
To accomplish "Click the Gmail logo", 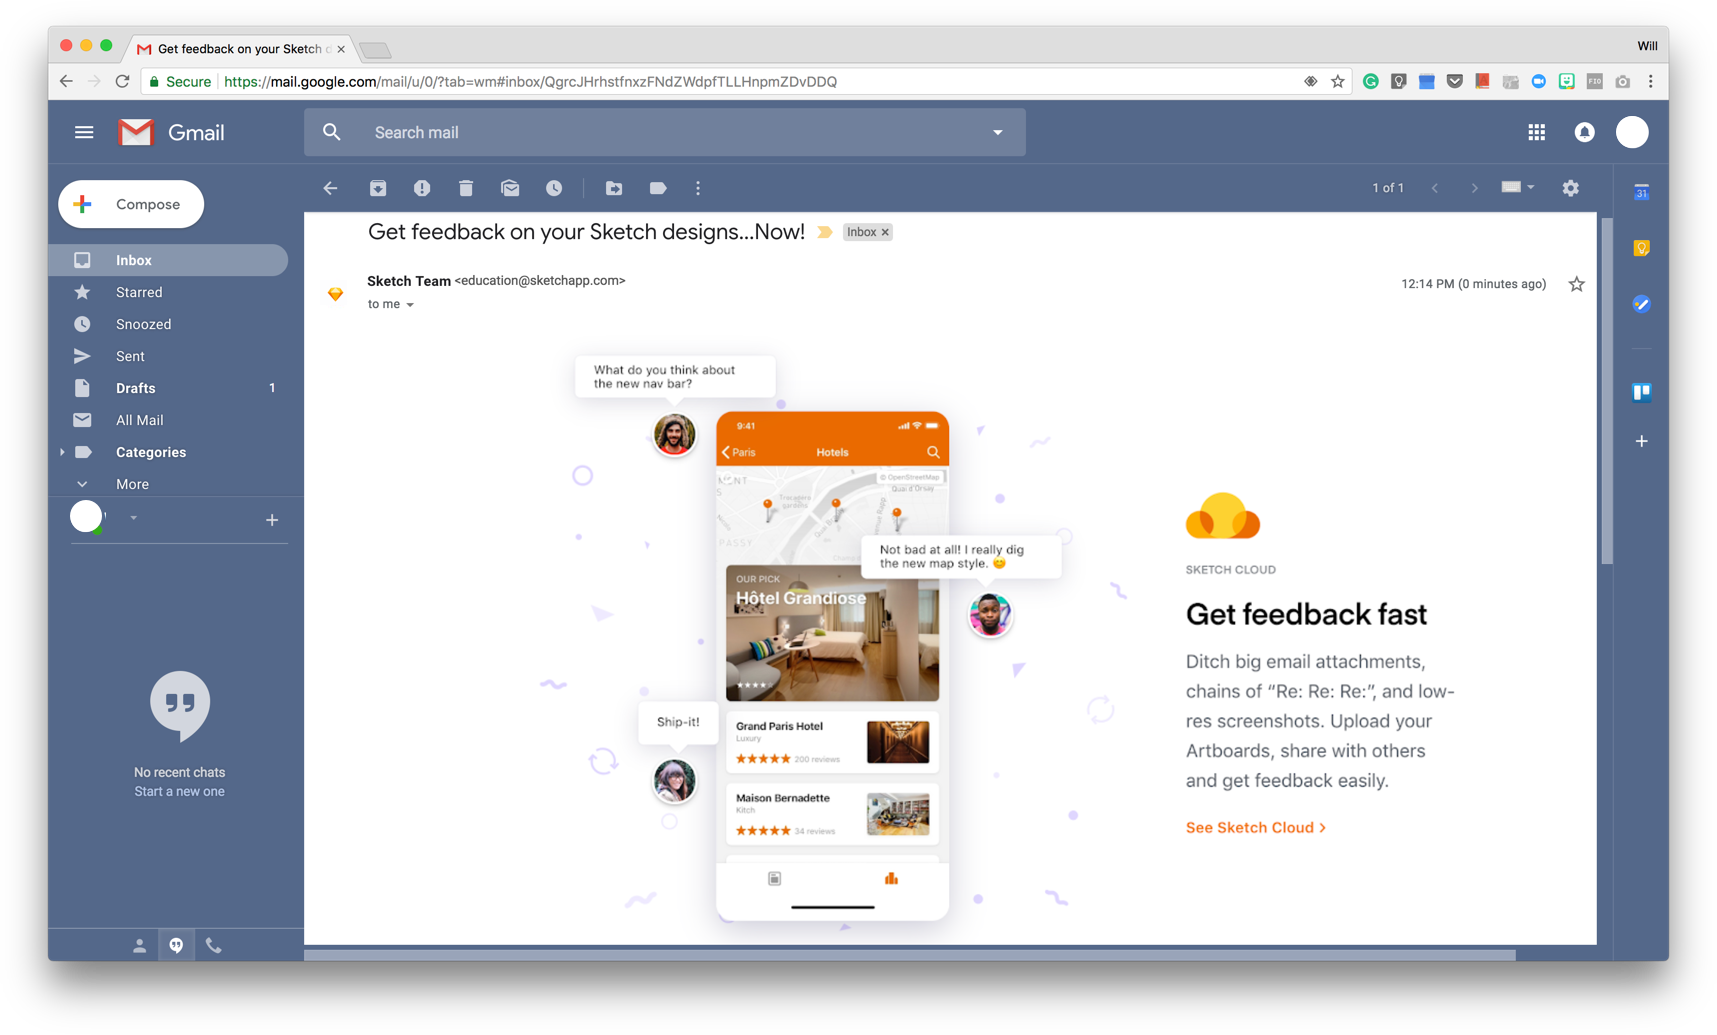I will (x=171, y=132).
